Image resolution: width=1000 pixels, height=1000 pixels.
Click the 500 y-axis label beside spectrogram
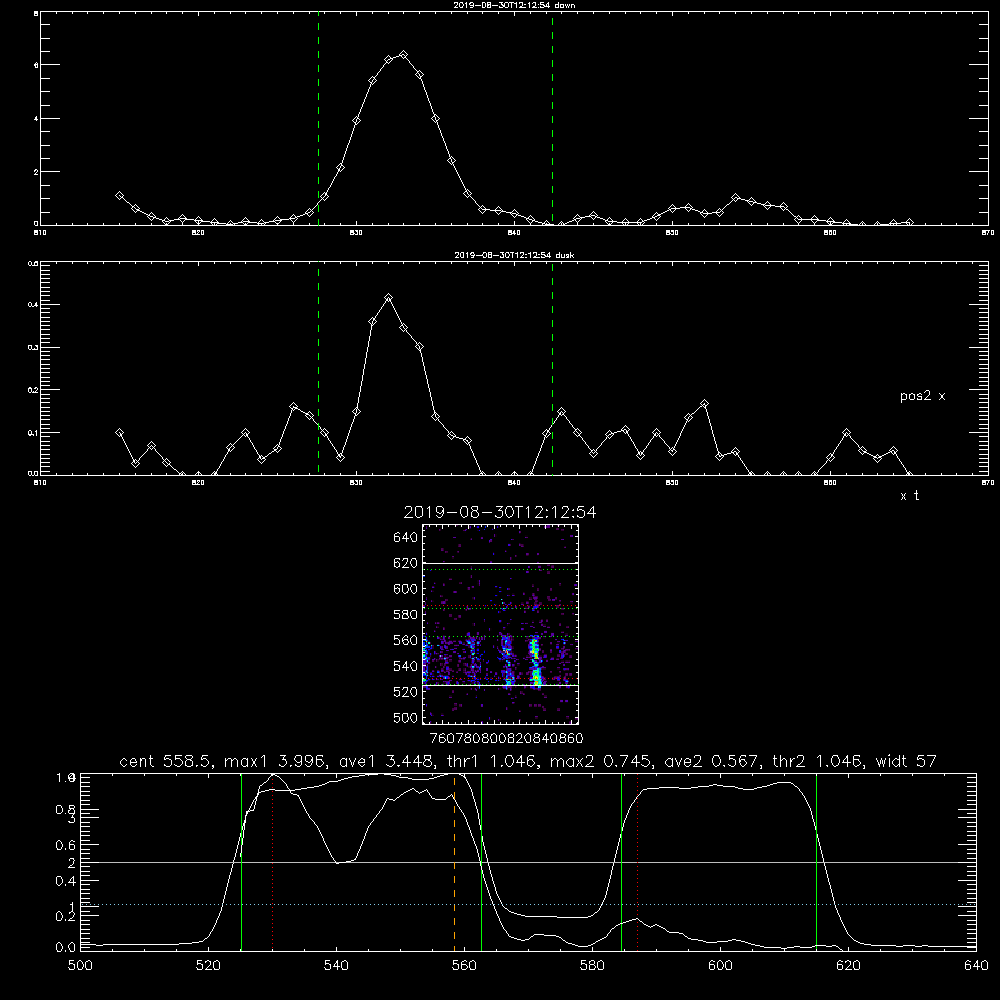[x=405, y=717]
